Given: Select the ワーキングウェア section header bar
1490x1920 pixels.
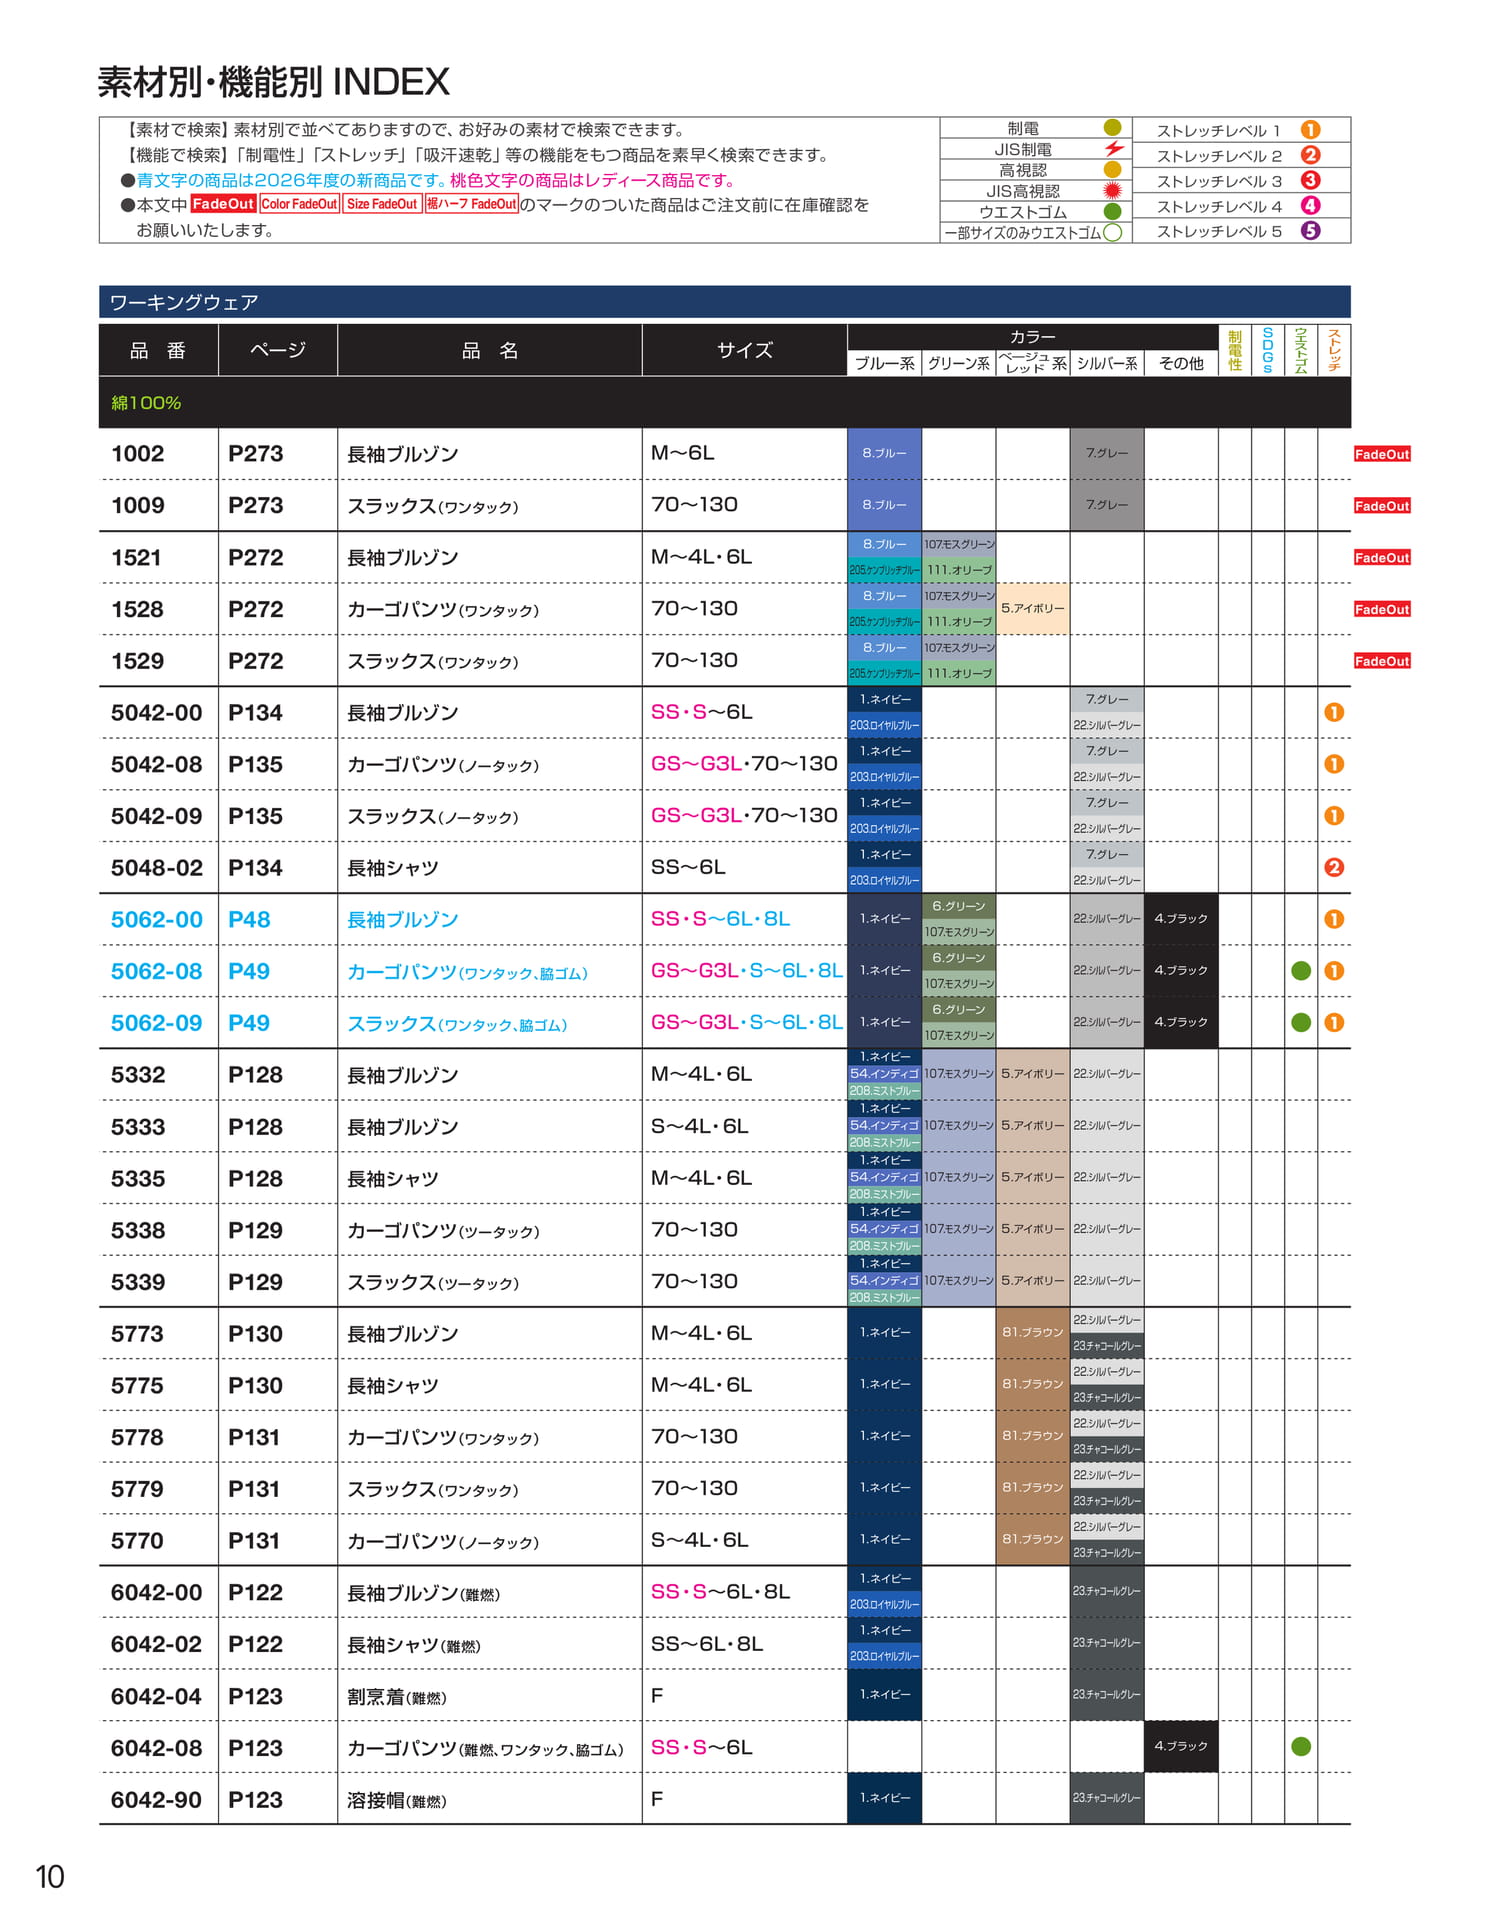Looking at the screenshot, I should [724, 302].
